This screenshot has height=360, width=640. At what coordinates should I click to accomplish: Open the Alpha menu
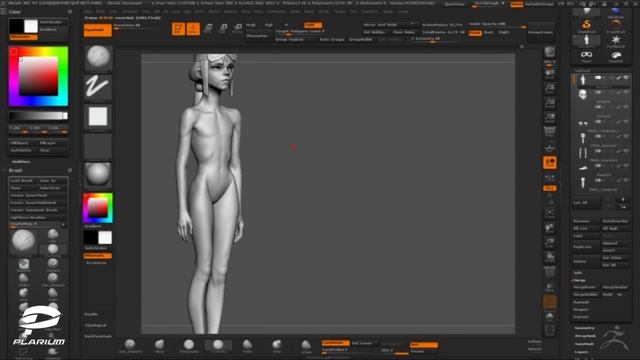(x=88, y=11)
